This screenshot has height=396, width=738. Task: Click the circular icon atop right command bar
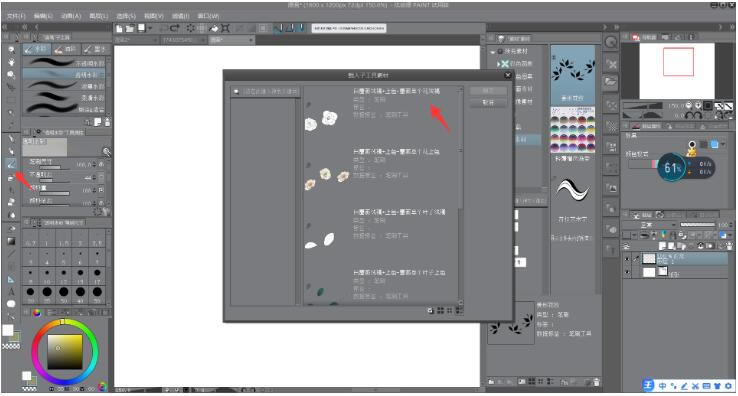(611, 42)
